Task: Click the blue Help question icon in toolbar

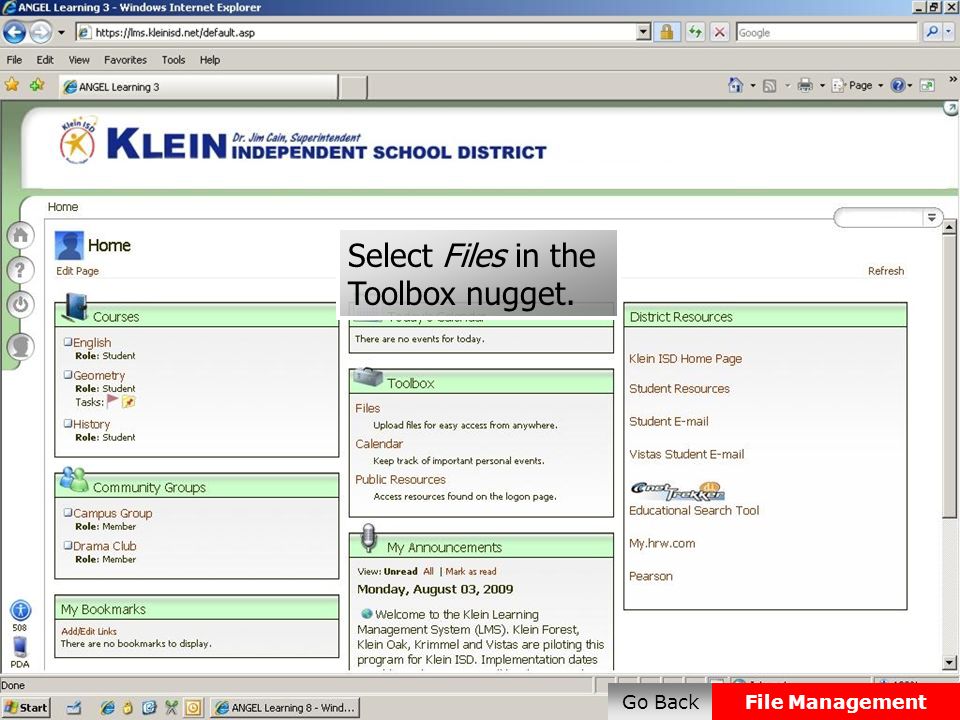Action: [x=898, y=86]
